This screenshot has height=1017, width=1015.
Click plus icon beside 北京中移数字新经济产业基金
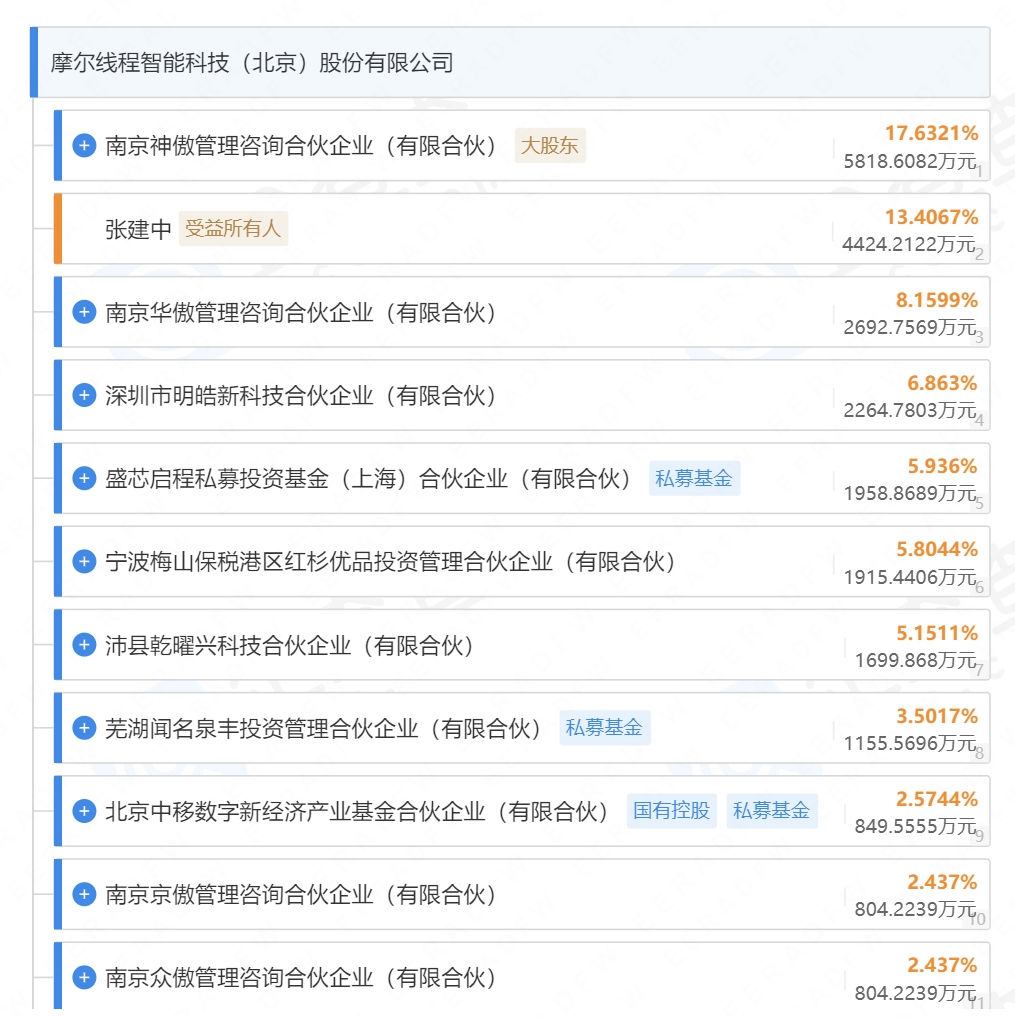click(x=84, y=810)
